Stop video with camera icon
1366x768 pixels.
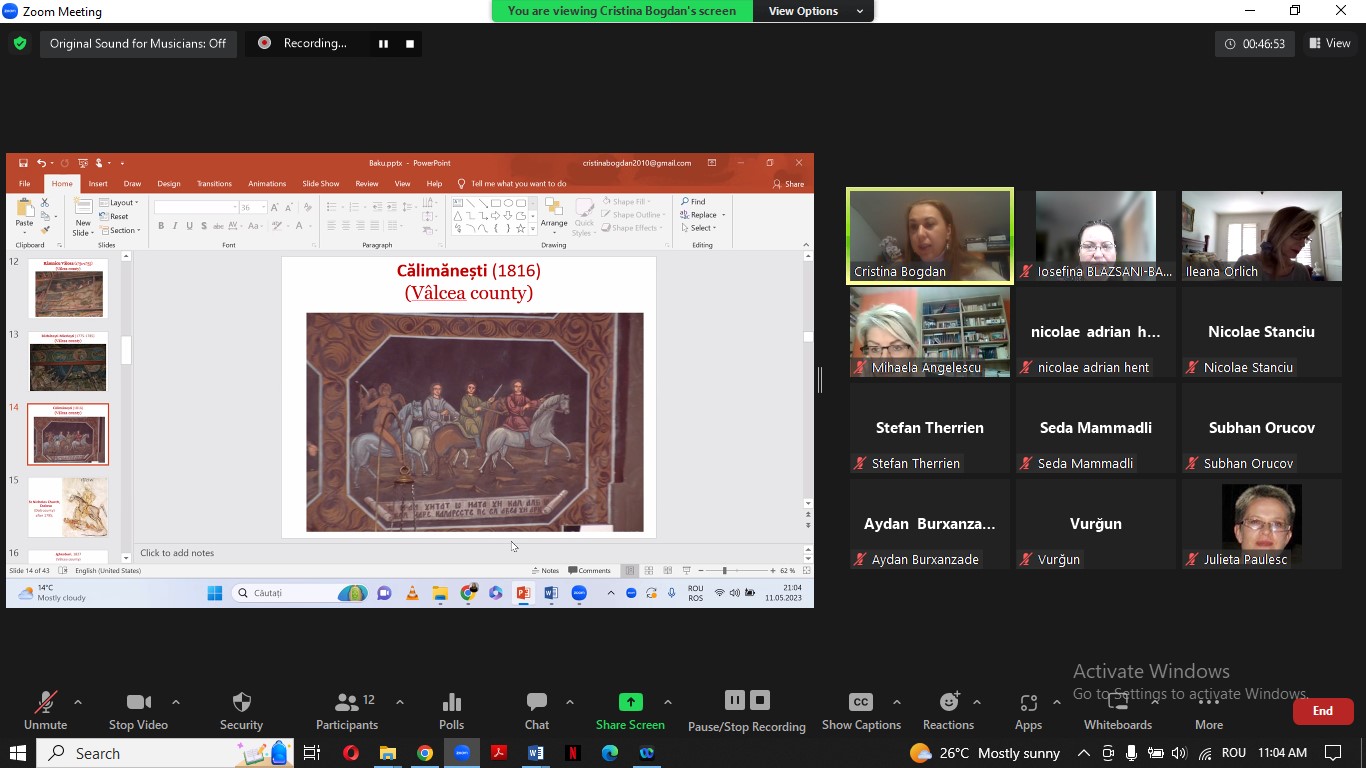pyautogui.click(x=138, y=711)
